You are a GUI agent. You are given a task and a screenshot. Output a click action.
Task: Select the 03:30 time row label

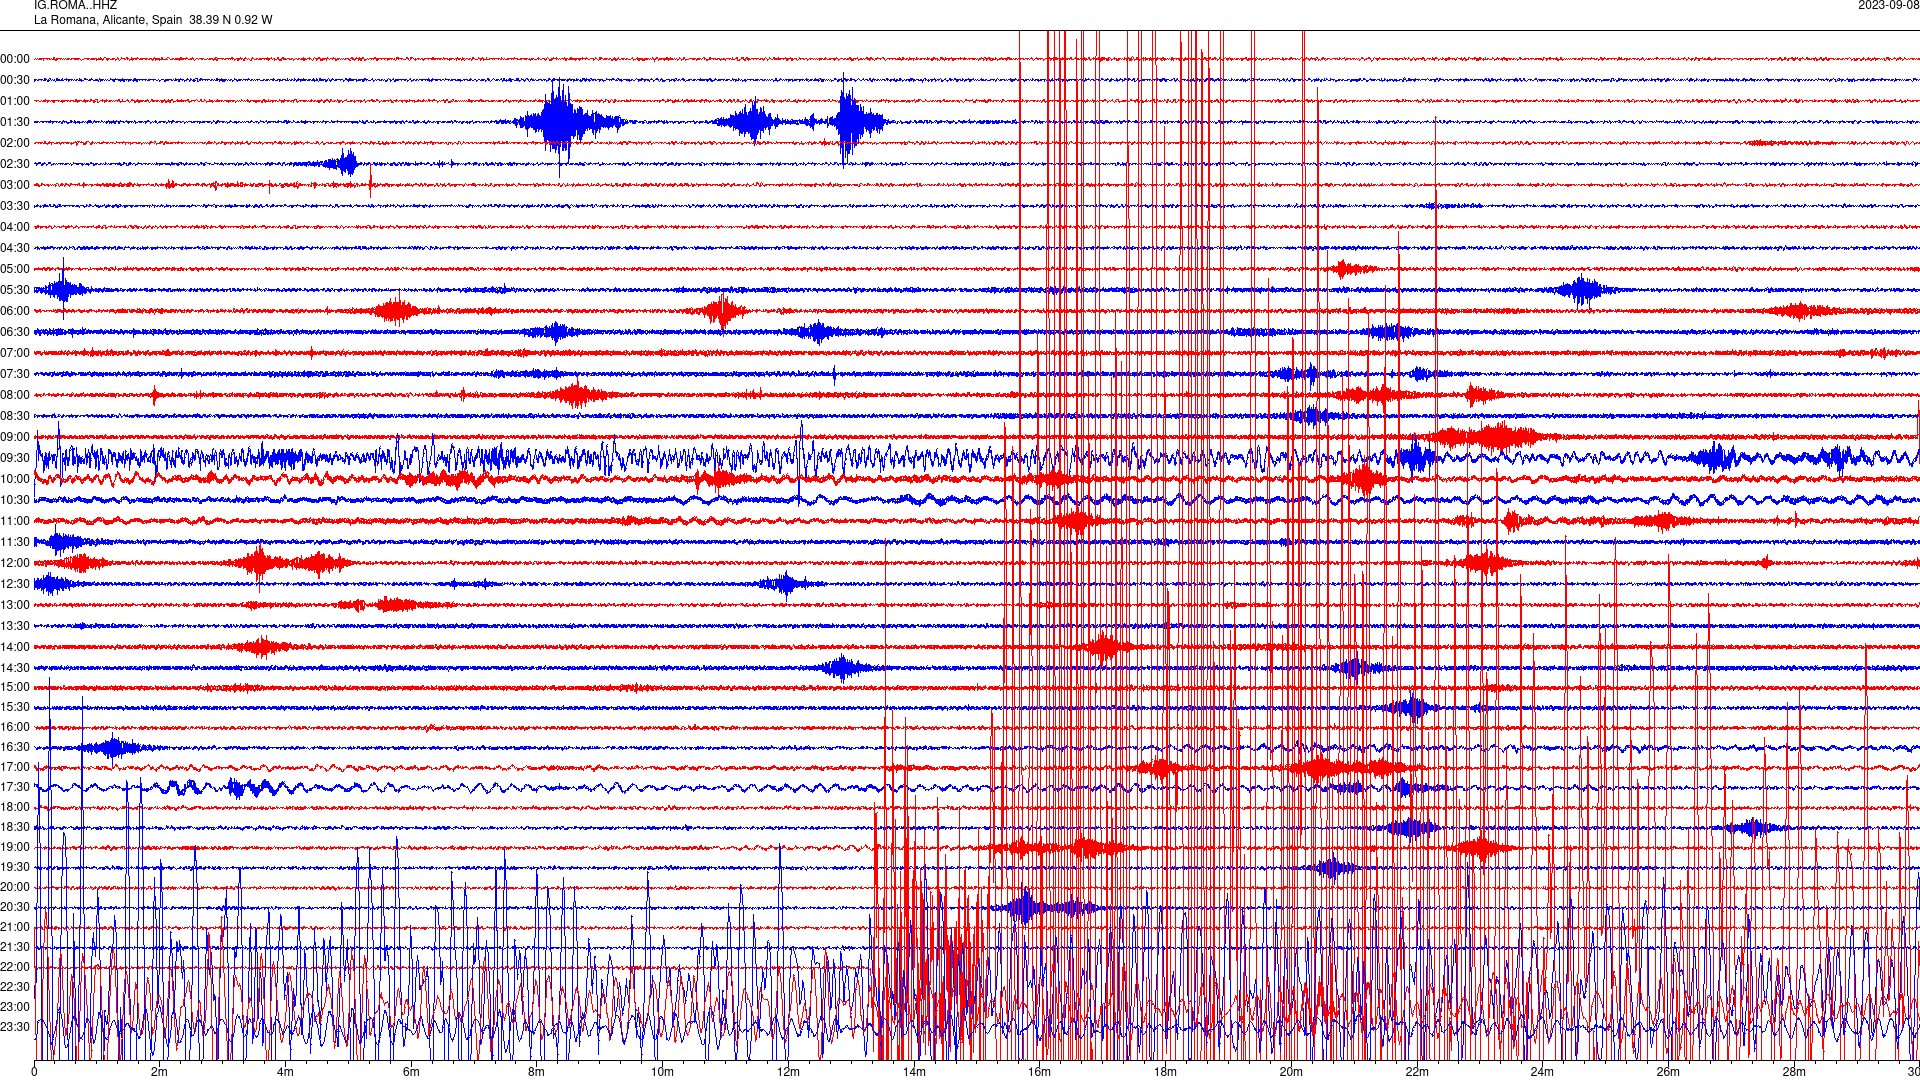coord(15,206)
